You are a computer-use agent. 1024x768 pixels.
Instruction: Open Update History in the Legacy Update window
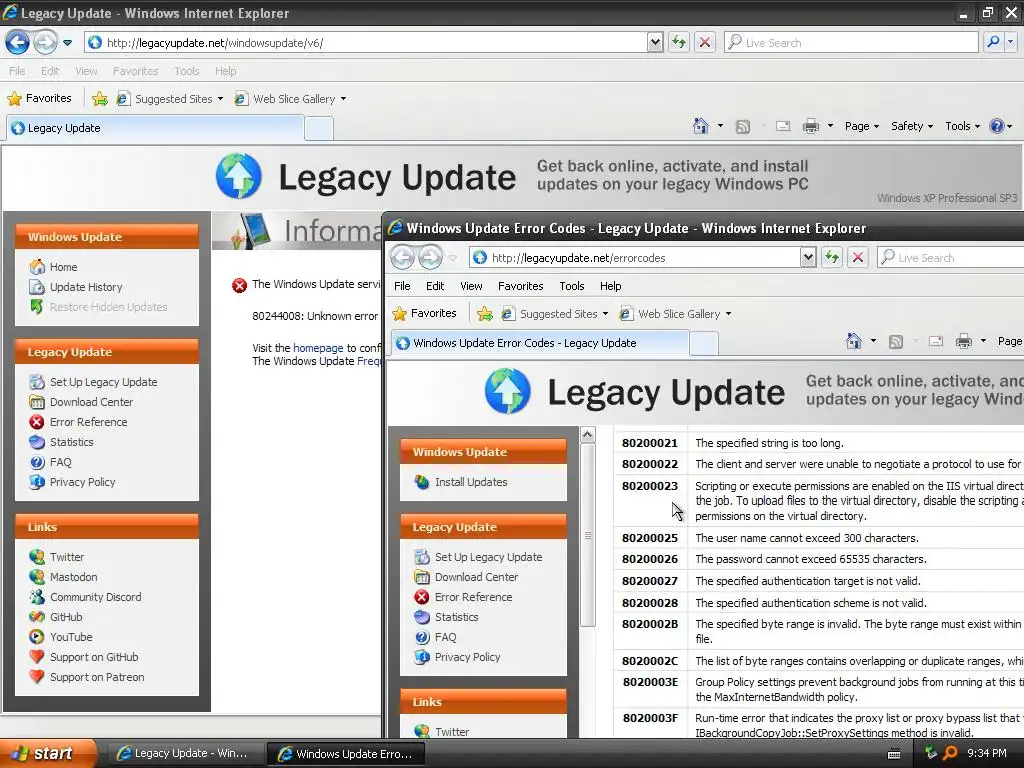click(86, 287)
